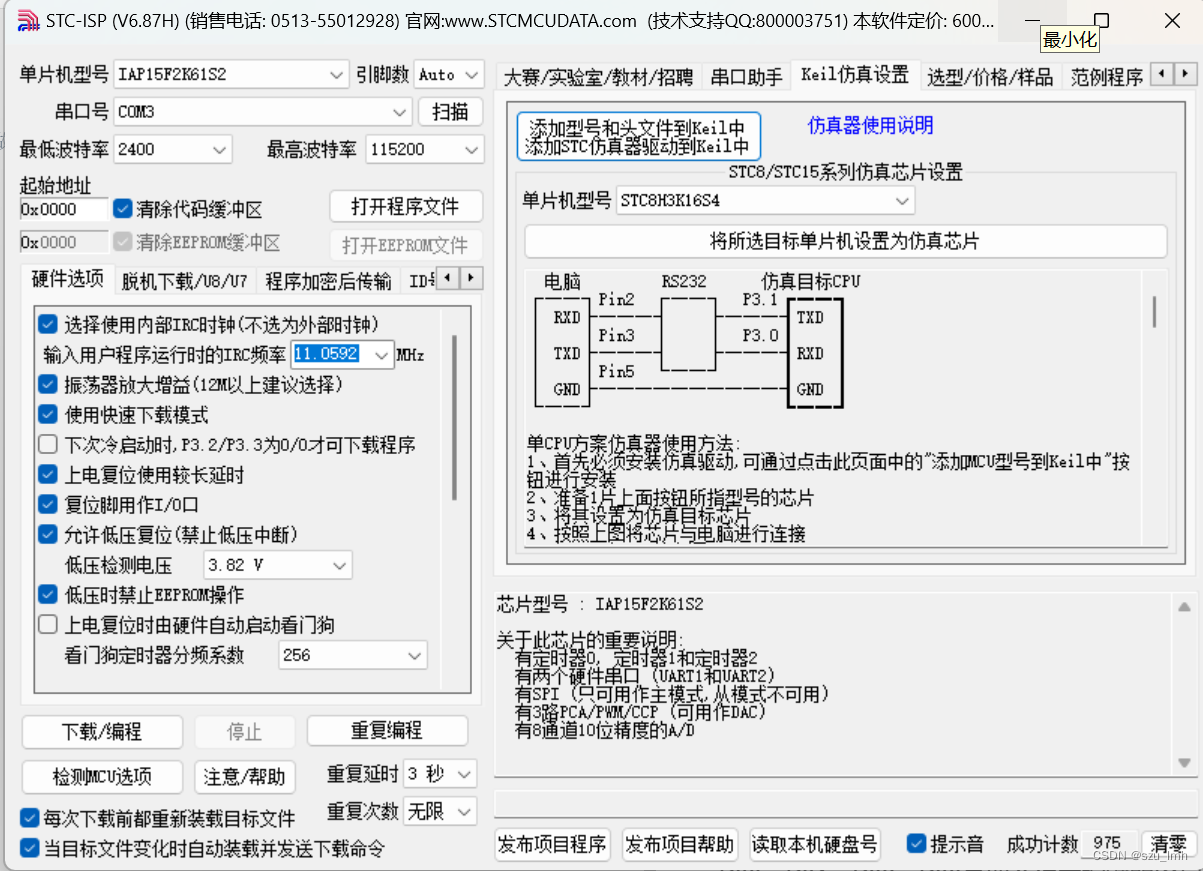1203x871 pixels.
Task: Click down arrow of chip info scrollbar
Action: [1185, 764]
